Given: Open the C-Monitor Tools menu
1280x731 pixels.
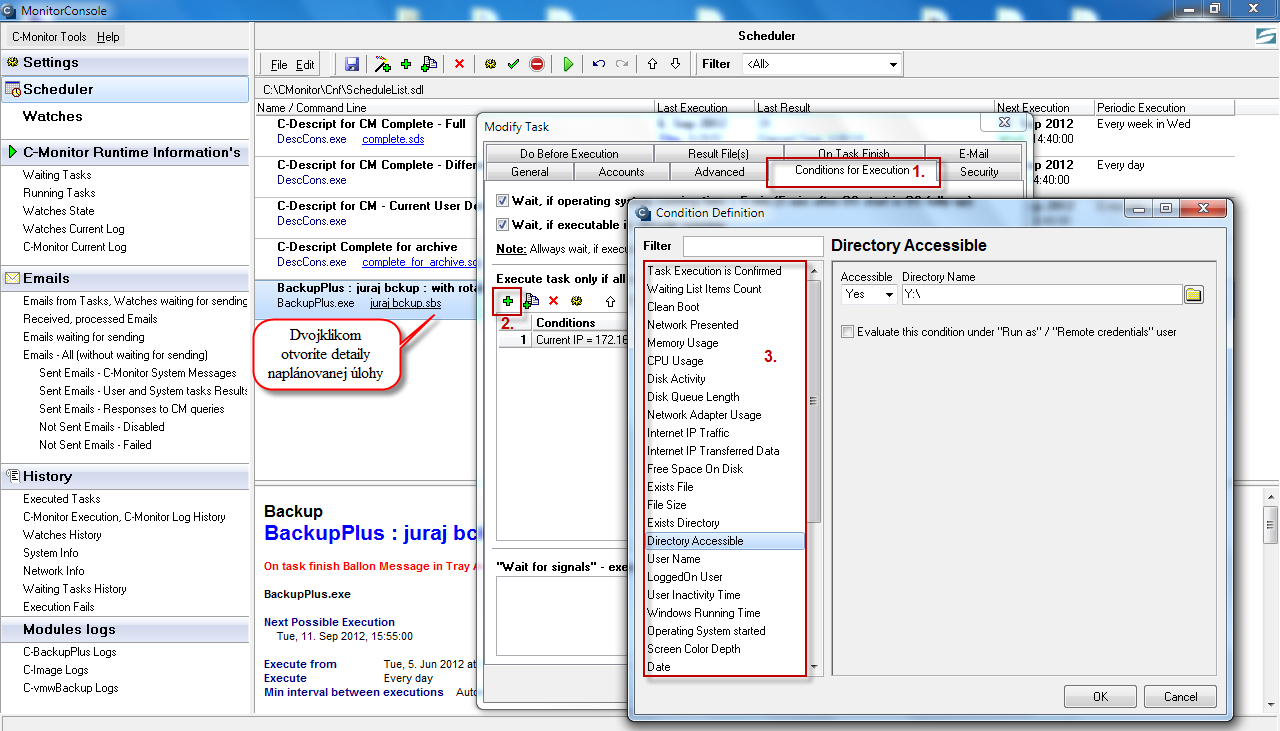Looking at the screenshot, I should click(x=49, y=37).
